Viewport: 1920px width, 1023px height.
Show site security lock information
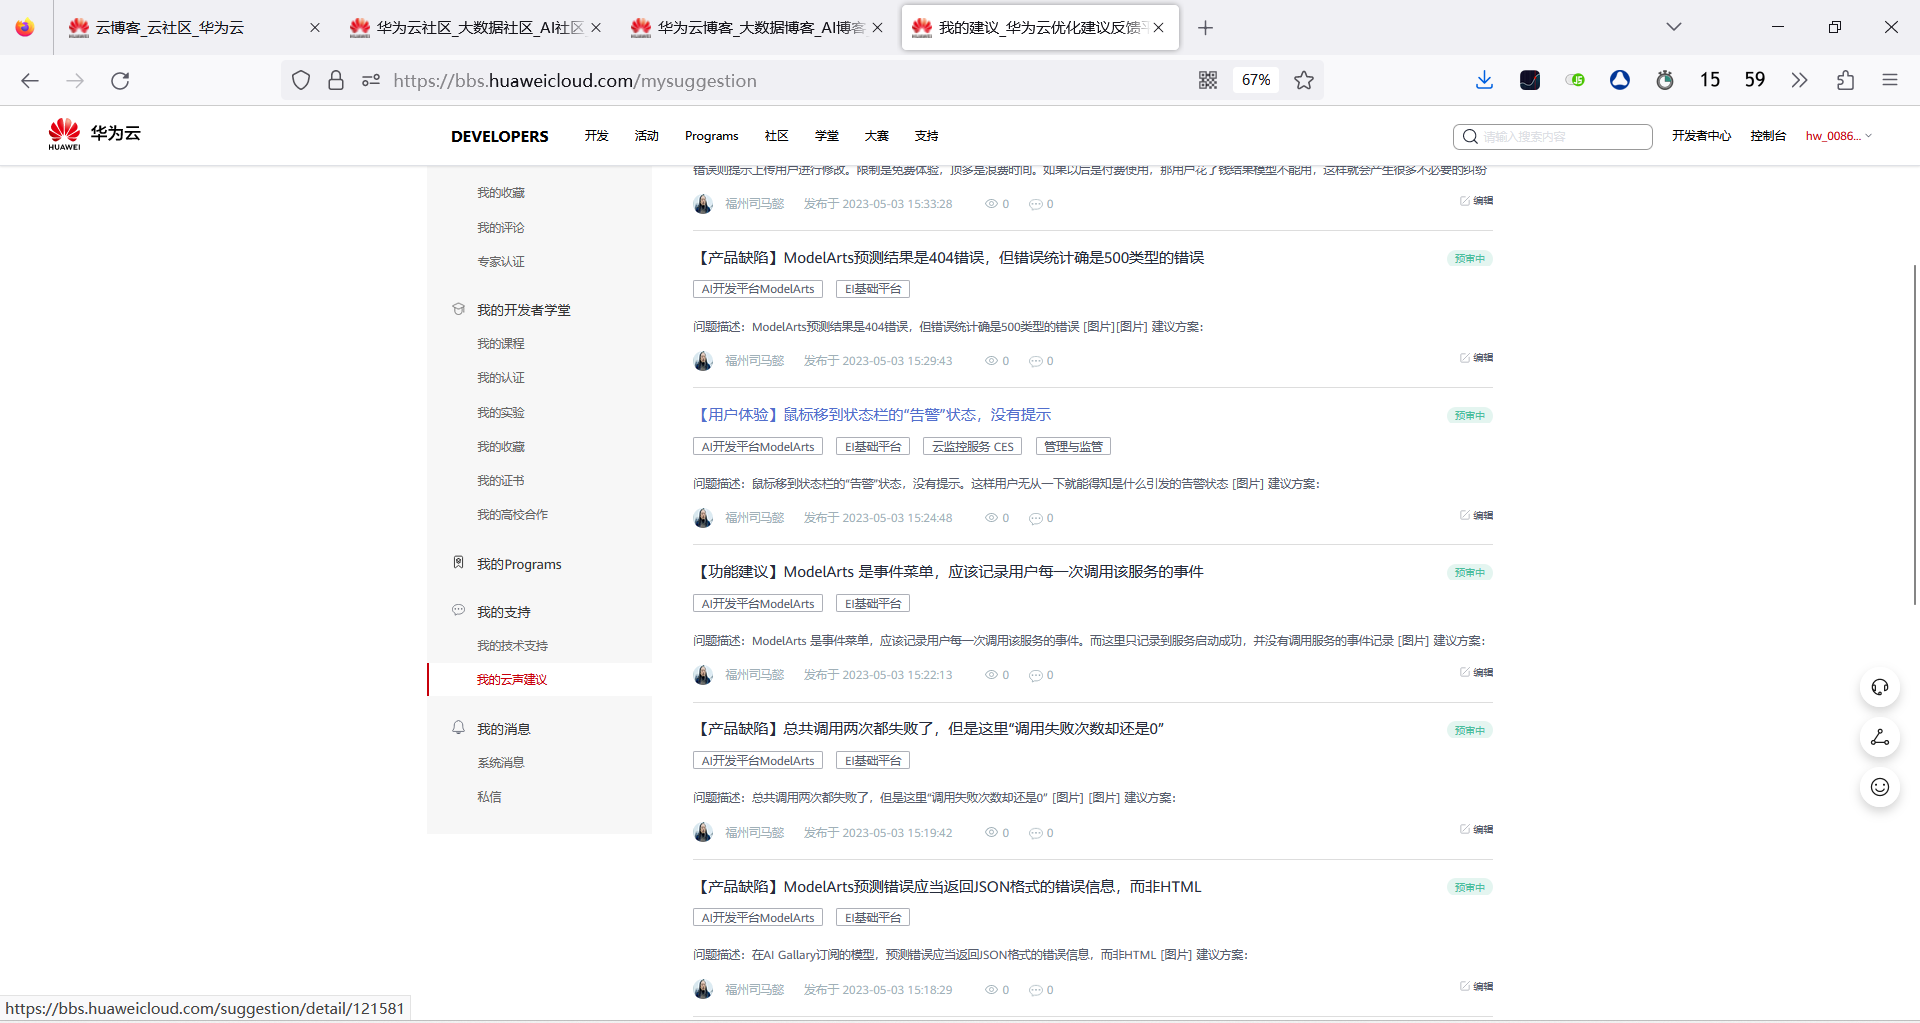[x=336, y=80]
